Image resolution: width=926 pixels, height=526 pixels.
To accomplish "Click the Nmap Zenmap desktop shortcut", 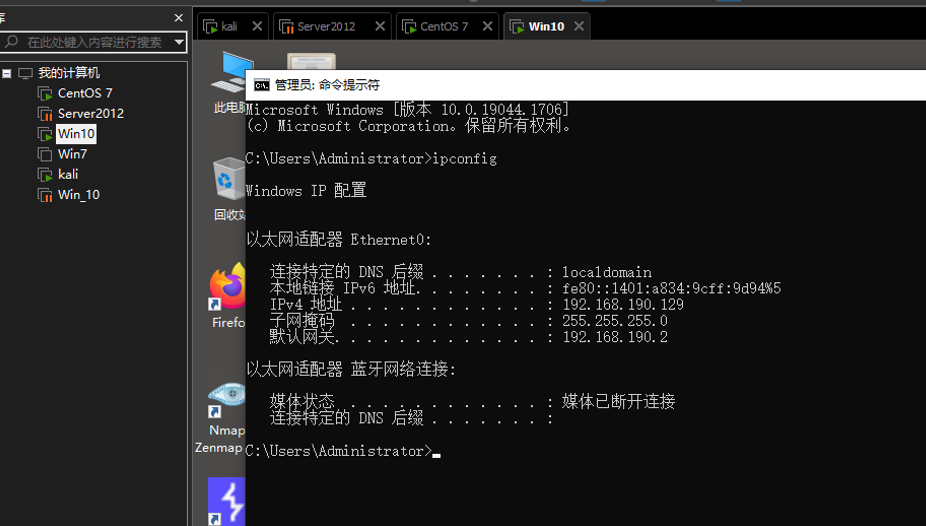I will click(221, 418).
